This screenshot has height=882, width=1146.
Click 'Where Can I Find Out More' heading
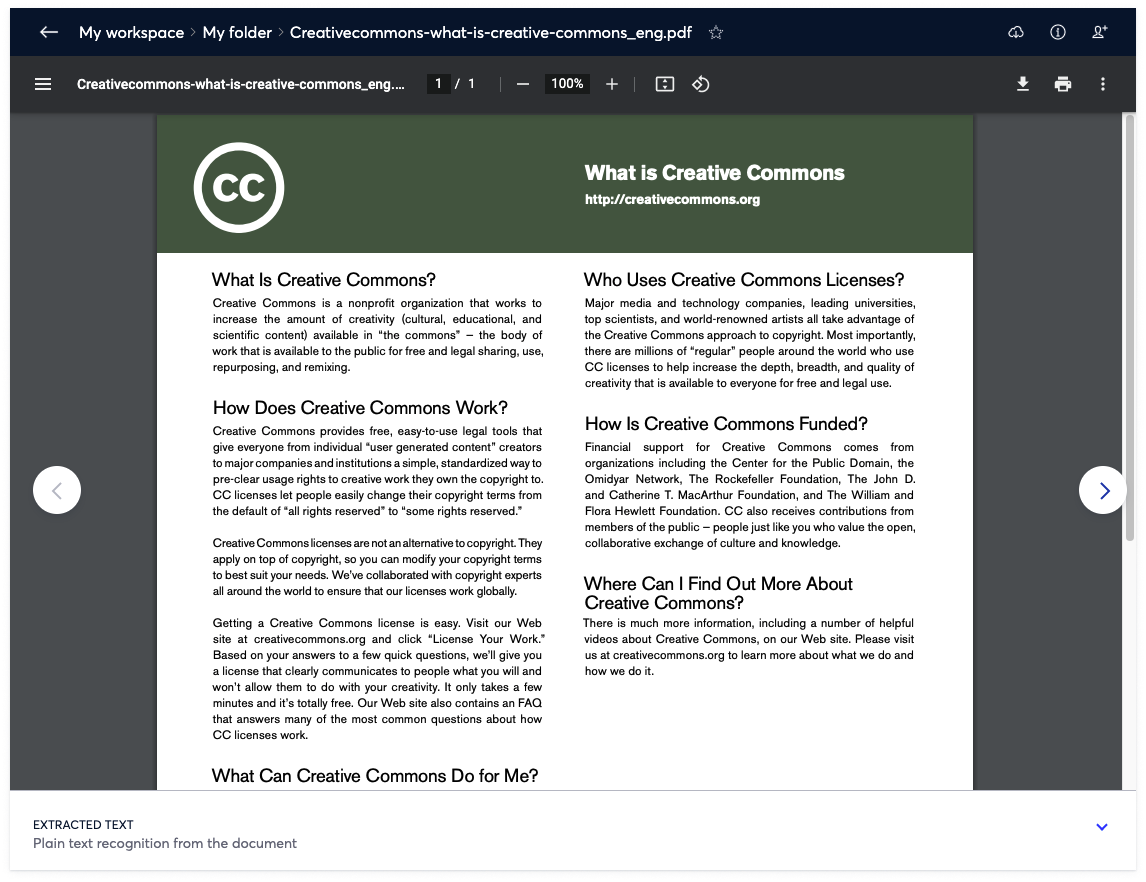pos(718,593)
